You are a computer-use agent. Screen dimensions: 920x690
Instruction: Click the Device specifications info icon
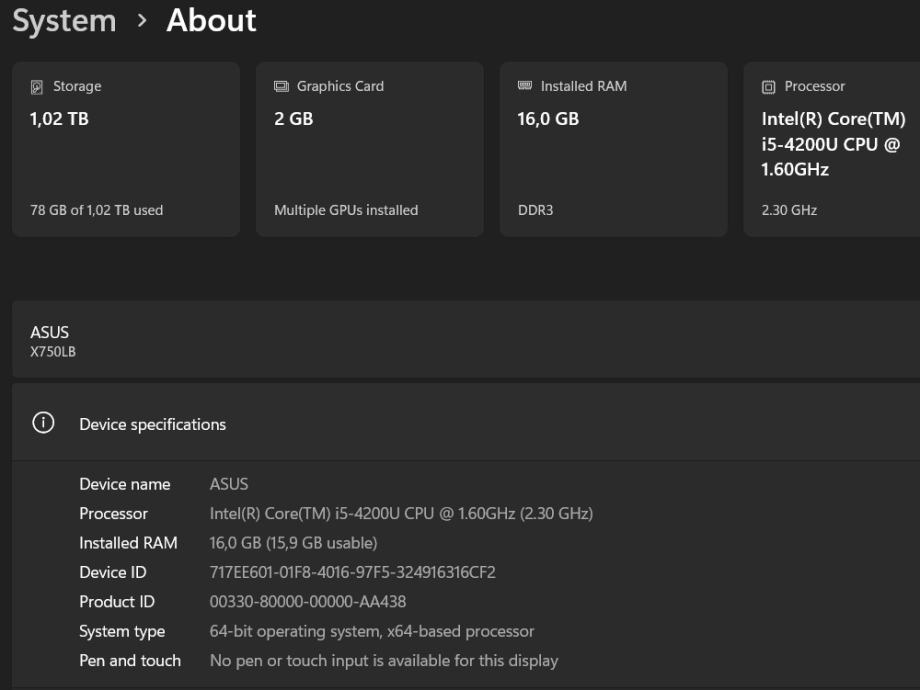(x=43, y=423)
